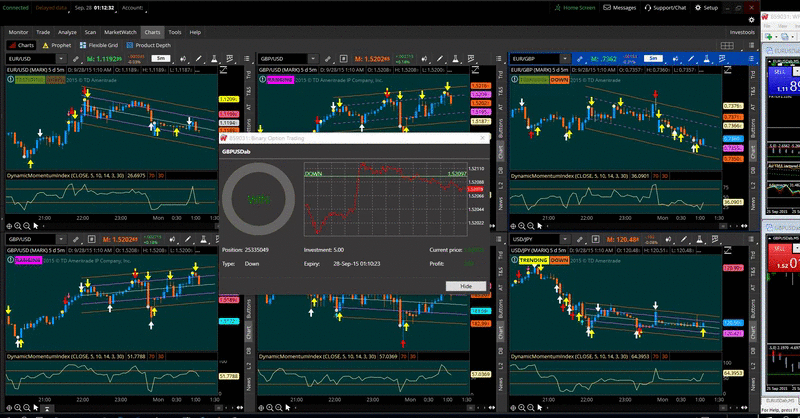Click the yellow 1.1209 price bubble on EUR/USD
The height and width of the screenshot is (418, 800).
pyautogui.click(x=229, y=99)
